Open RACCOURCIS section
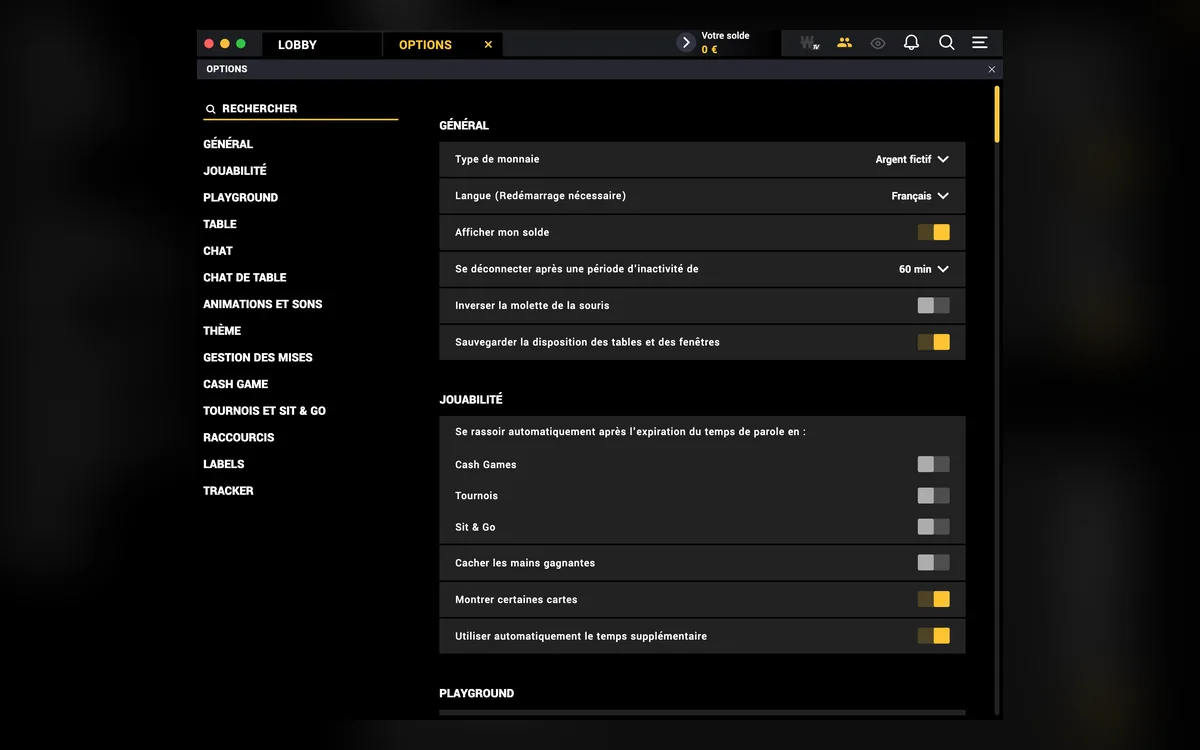Viewport: 1200px width, 750px height. [239, 438]
